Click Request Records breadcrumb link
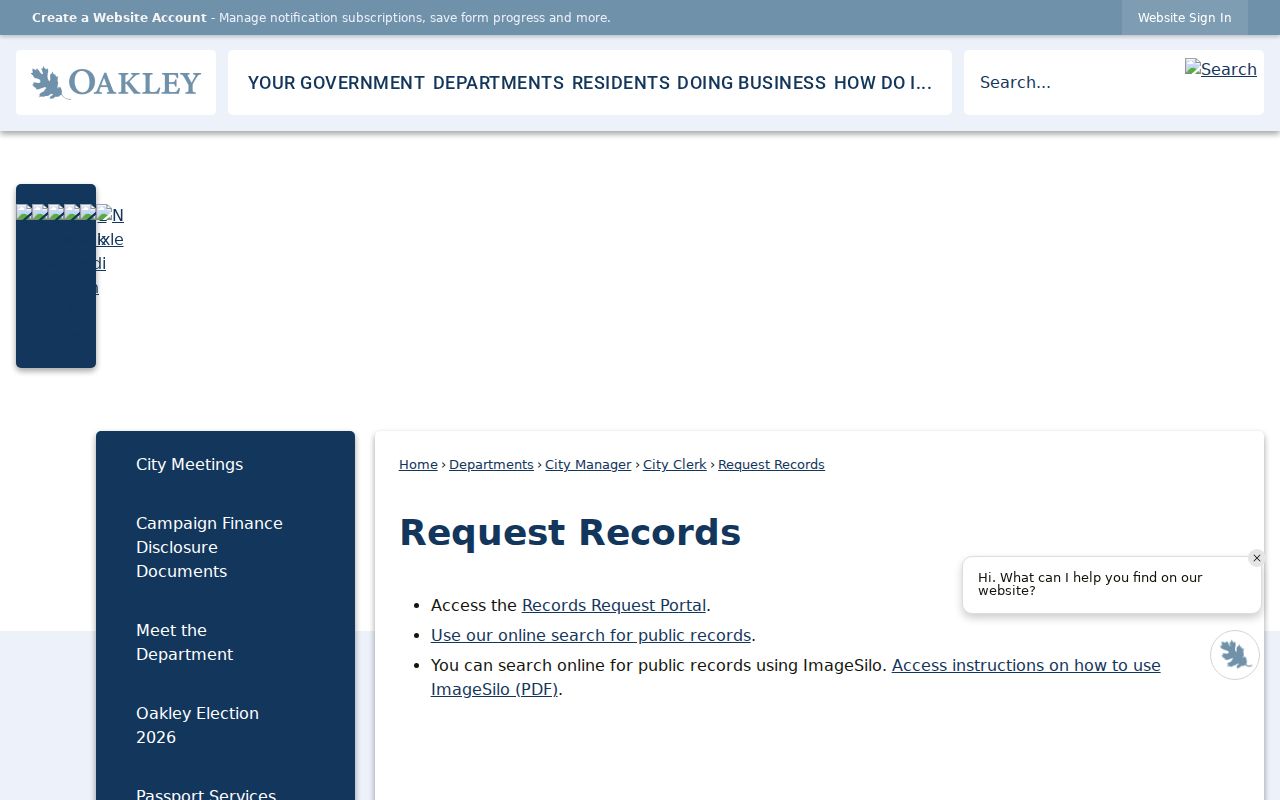The height and width of the screenshot is (800, 1280). coord(771,464)
